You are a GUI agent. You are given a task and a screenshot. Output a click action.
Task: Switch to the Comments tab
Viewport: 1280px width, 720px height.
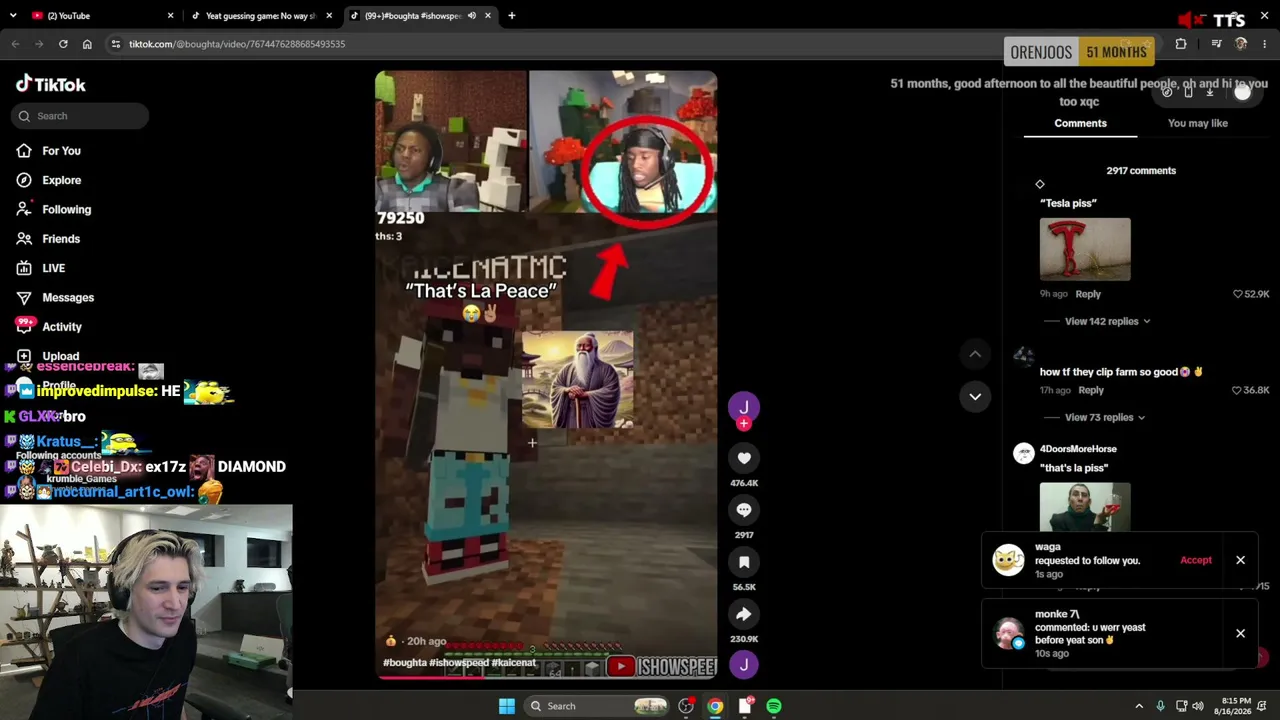tap(1080, 123)
